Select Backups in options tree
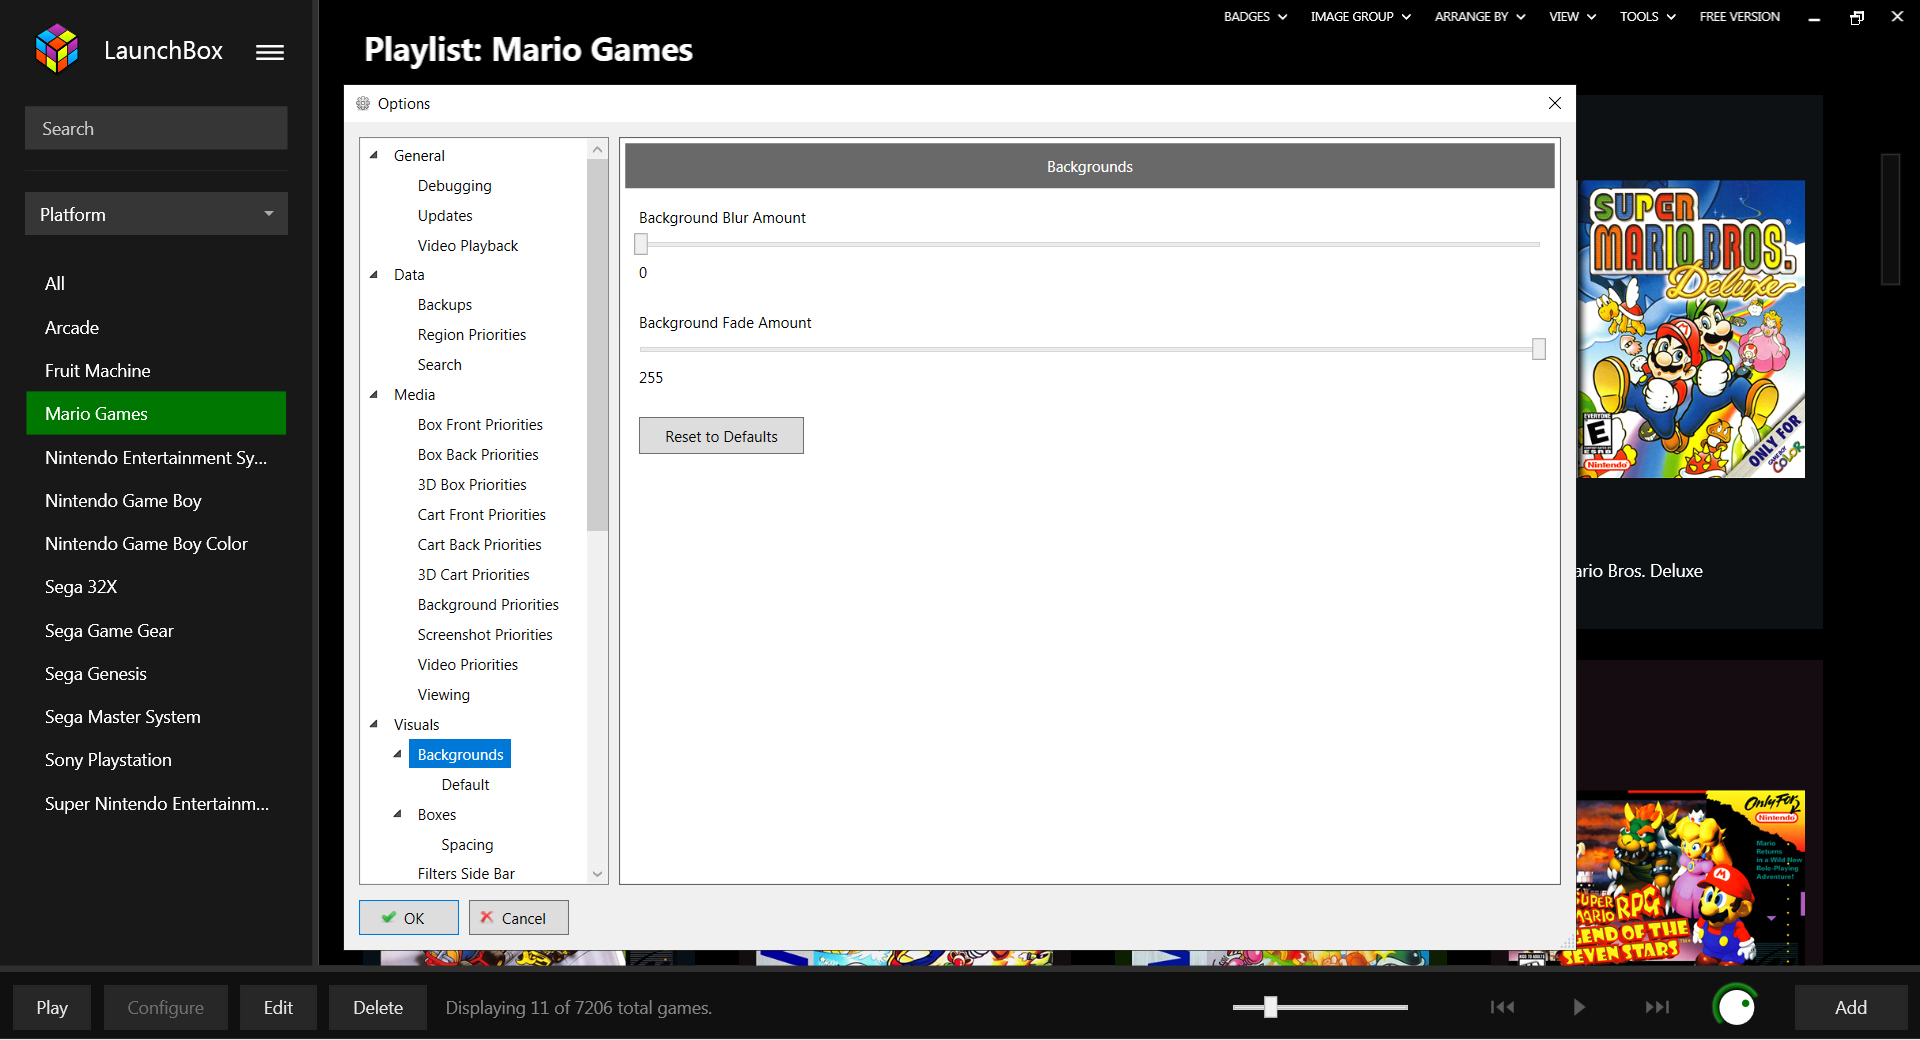The width and height of the screenshot is (1920, 1040). [444, 304]
